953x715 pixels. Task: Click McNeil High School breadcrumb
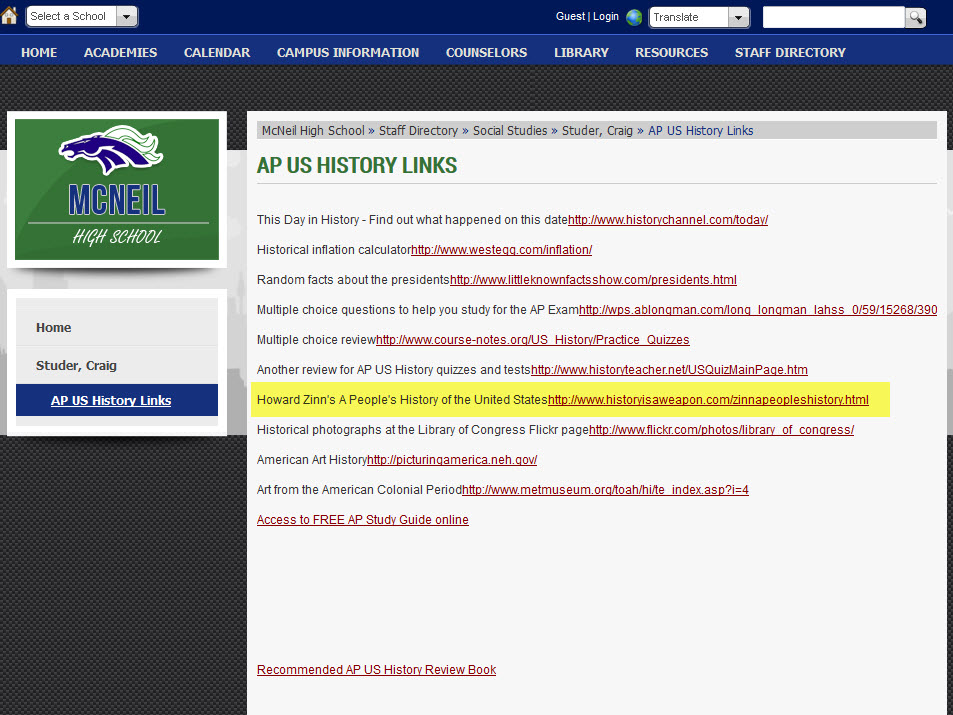(313, 130)
